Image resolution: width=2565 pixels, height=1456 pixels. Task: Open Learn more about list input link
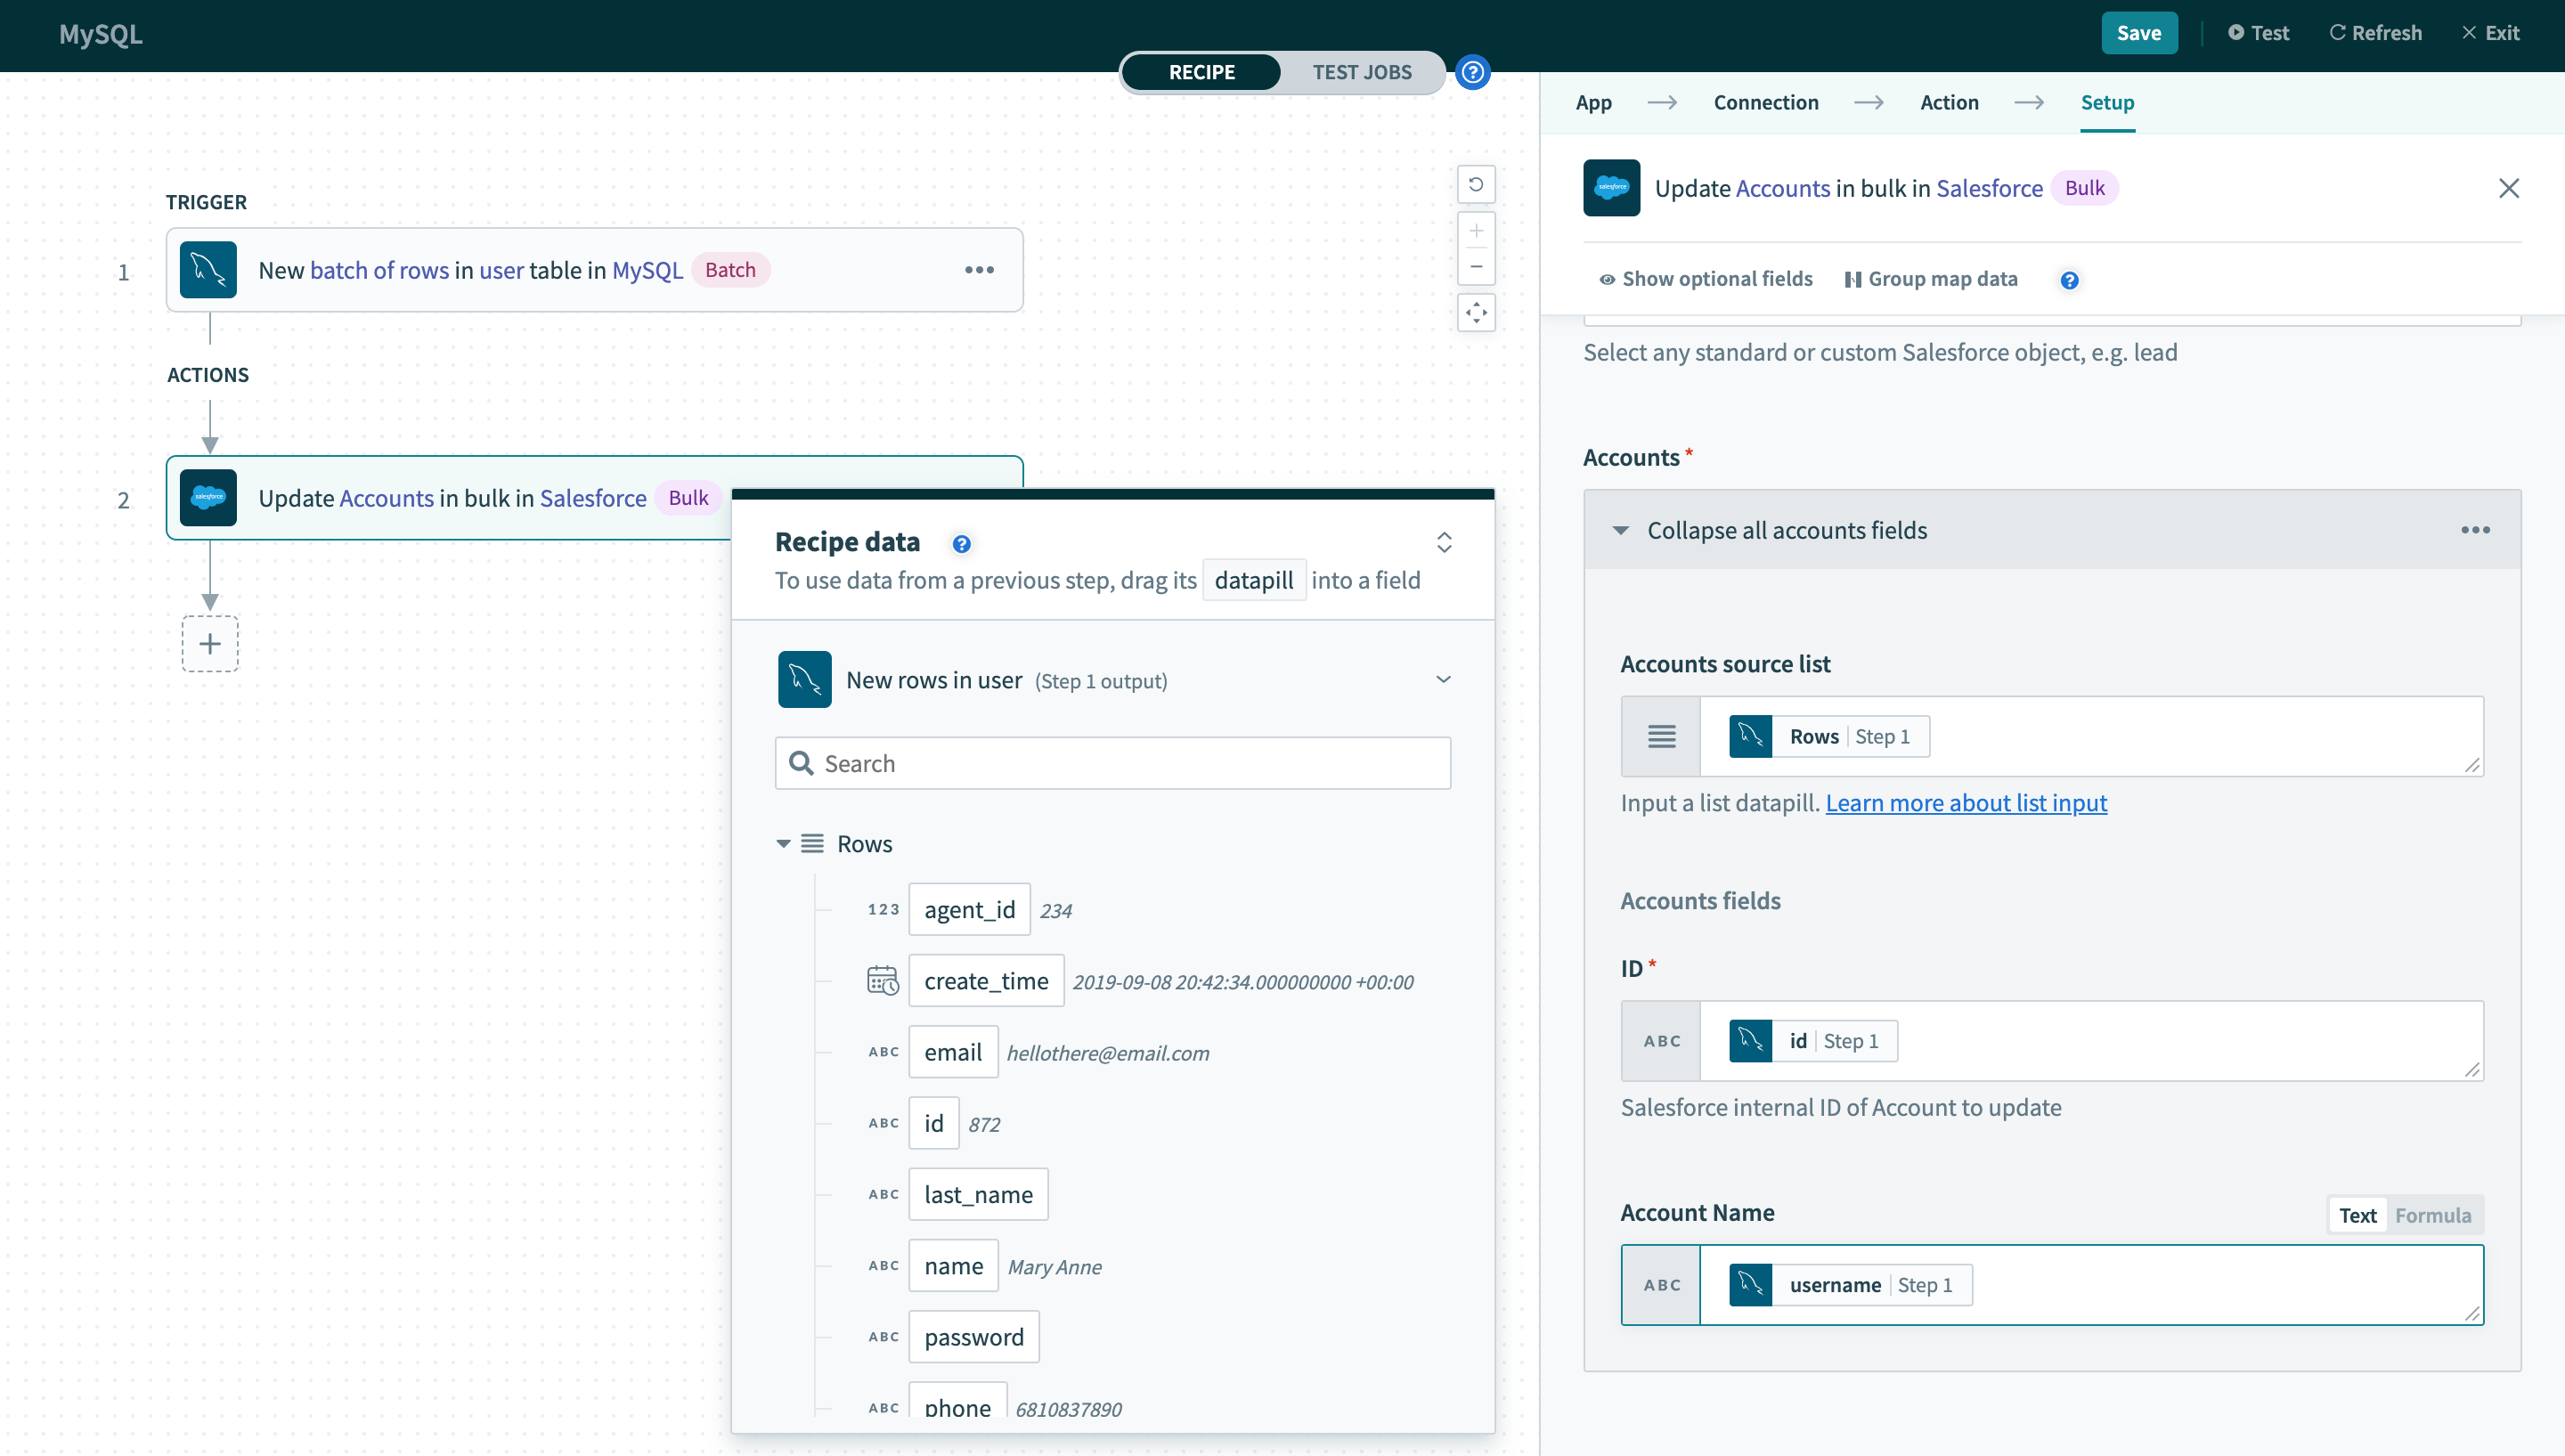[x=1965, y=803]
